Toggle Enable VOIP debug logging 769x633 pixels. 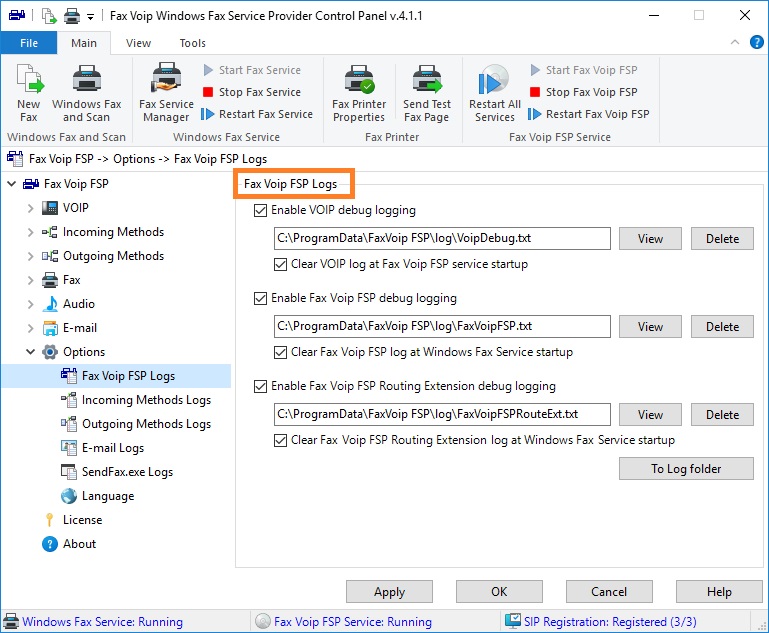pyautogui.click(x=260, y=210)
